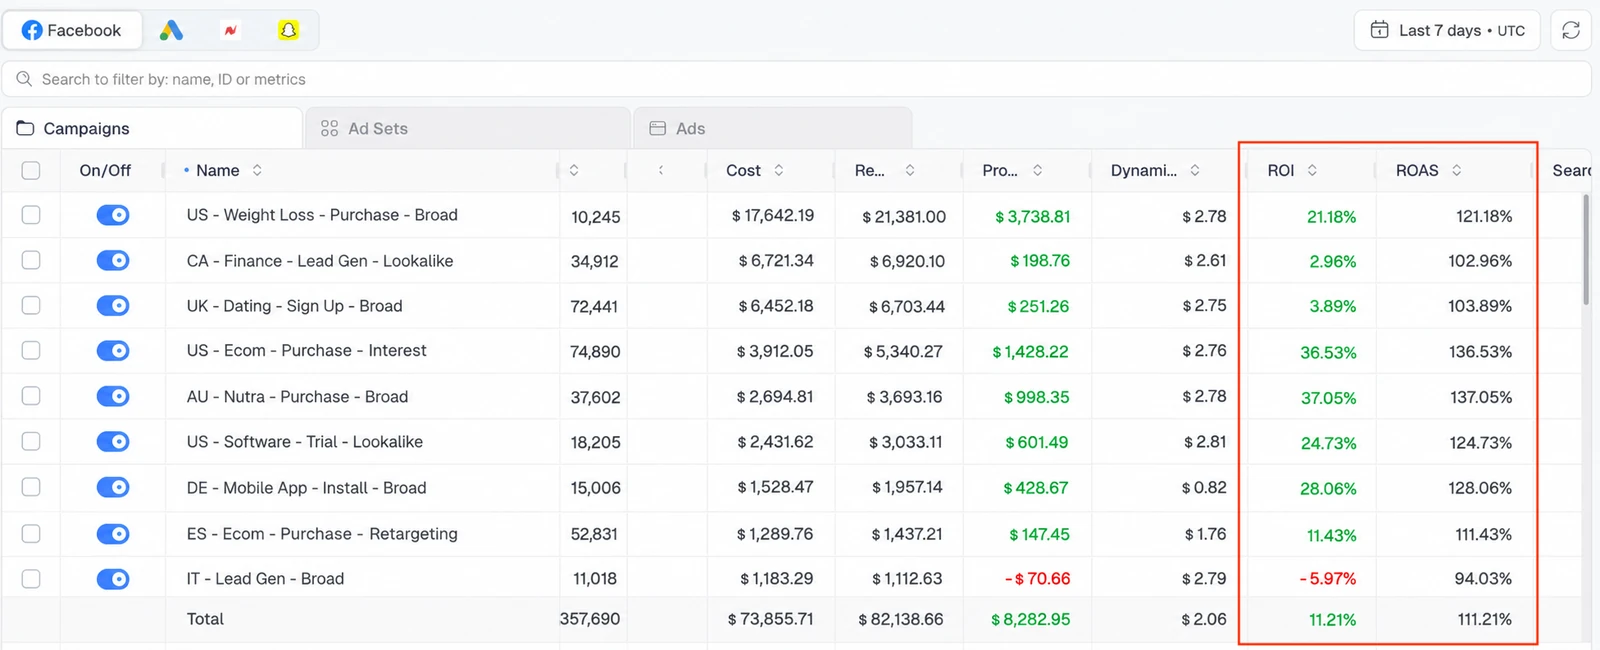Open the Google Ads source tab icon
Screen dimensions: 1600x650
[x=171, y=31]
